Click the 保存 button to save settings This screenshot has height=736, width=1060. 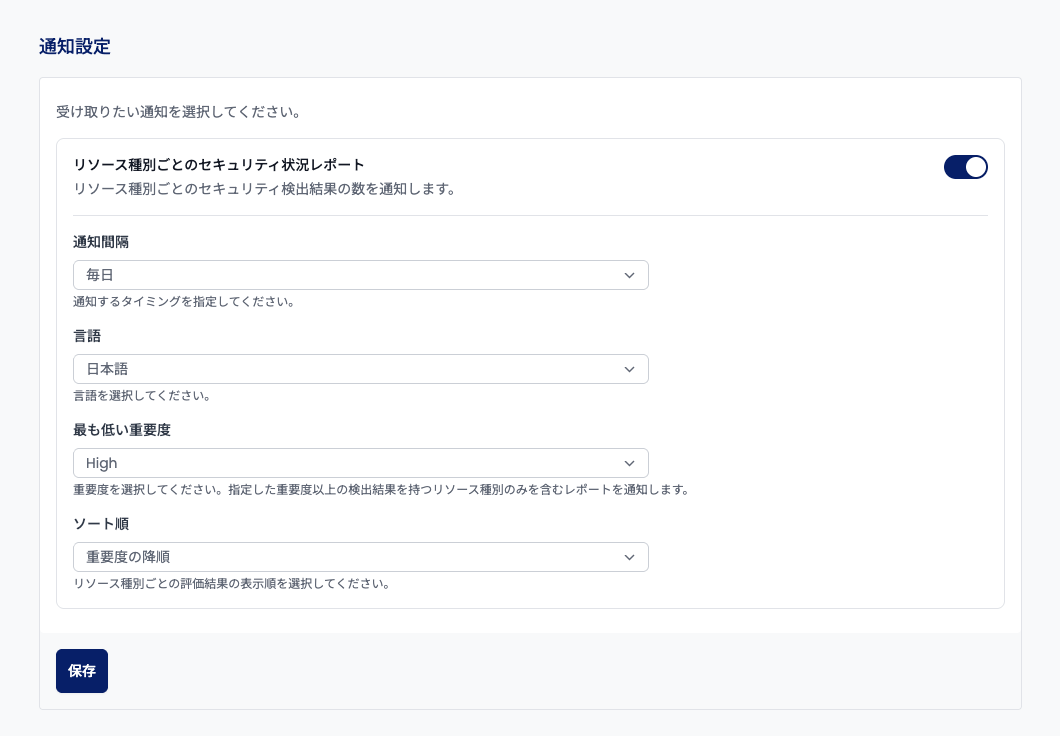point(82,671)
